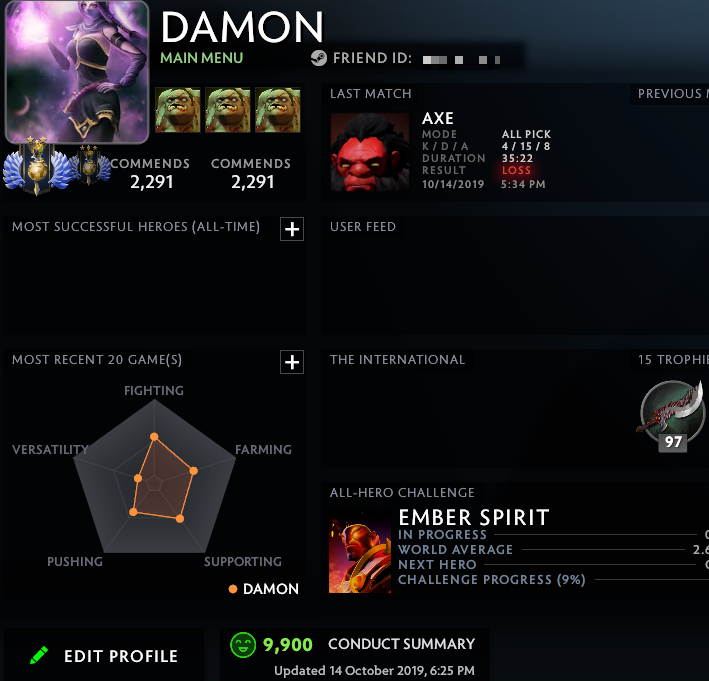Toggle the Damon legend entry on radar chart
The height and width of the screenshot is (681, 709).
pyautogui.click(x=264, y=589)
